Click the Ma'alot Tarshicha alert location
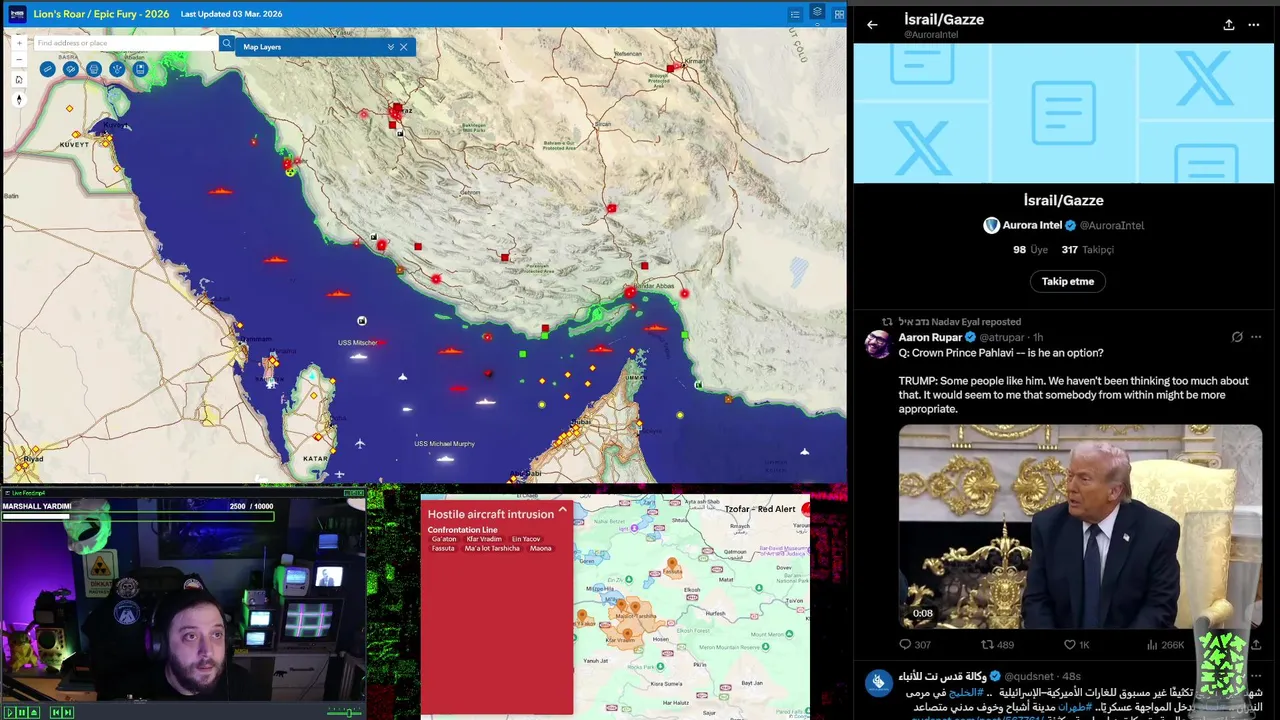 [492, 548]
